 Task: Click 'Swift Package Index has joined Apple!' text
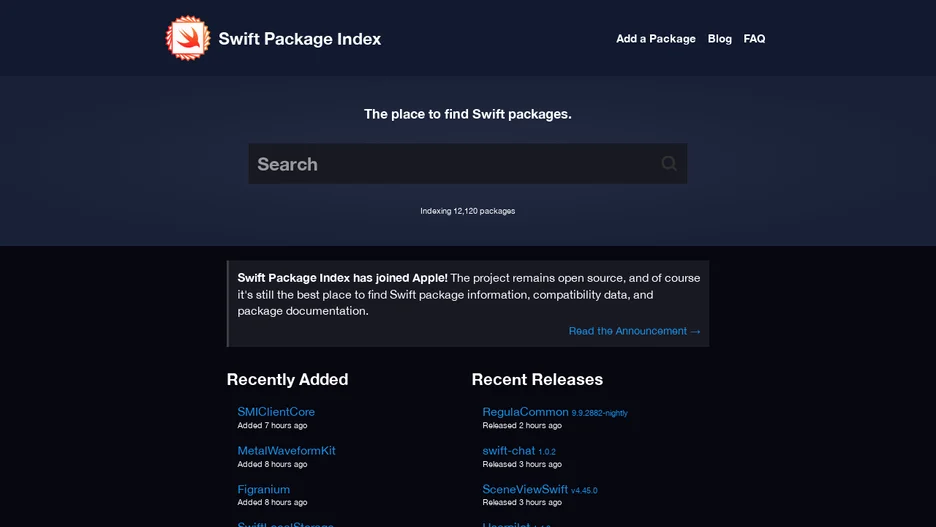click(342, 278)
